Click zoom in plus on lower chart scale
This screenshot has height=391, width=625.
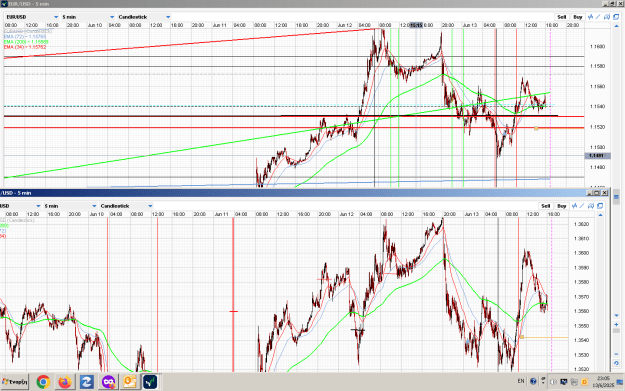point(616,324)
